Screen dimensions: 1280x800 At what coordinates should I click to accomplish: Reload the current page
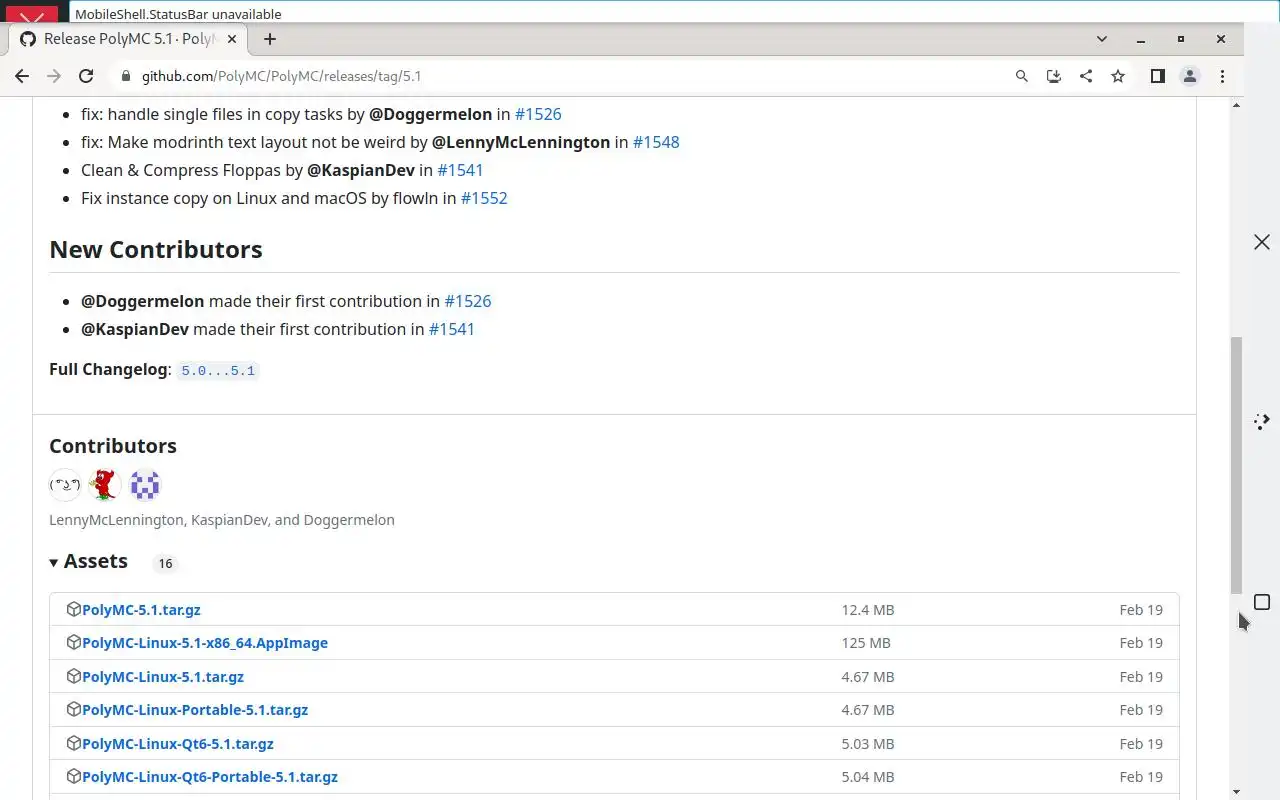86,76
